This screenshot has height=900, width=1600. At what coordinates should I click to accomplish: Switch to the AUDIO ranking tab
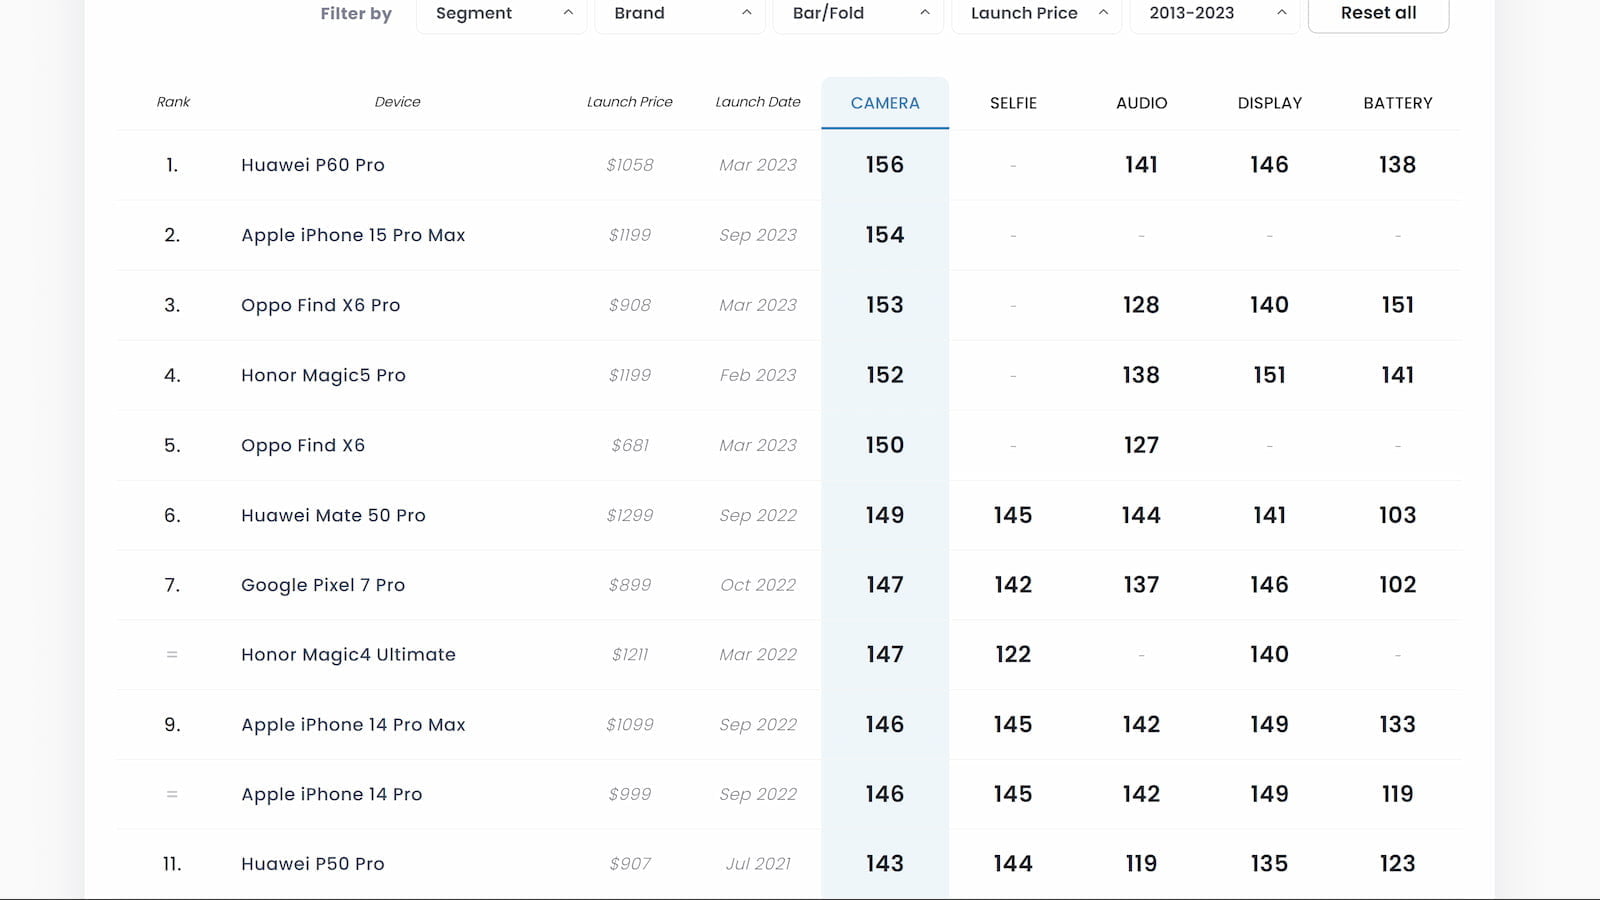click(1141, 103)
